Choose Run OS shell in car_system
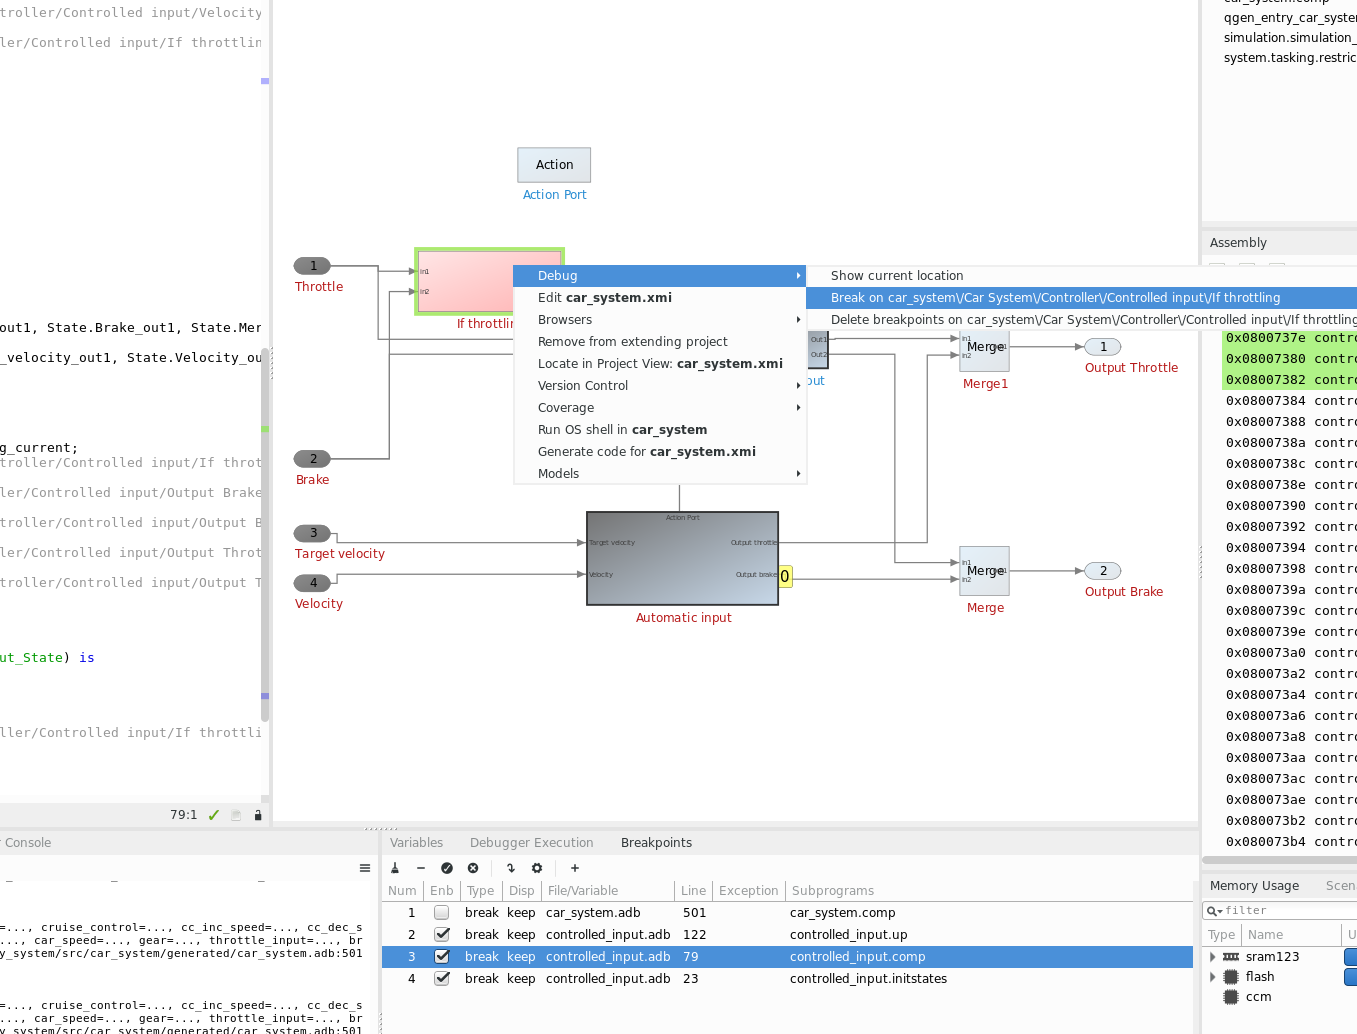 (x=660, y=430)
